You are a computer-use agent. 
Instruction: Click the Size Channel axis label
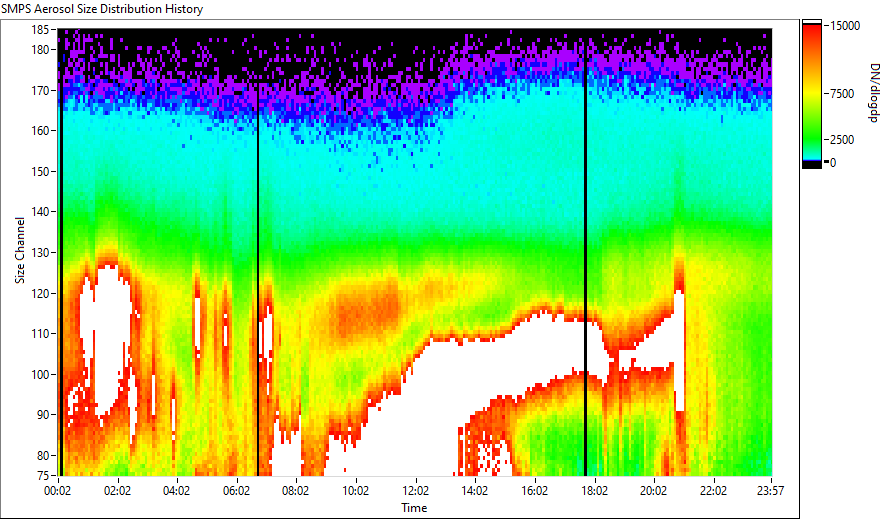click(x=20, y=250)
